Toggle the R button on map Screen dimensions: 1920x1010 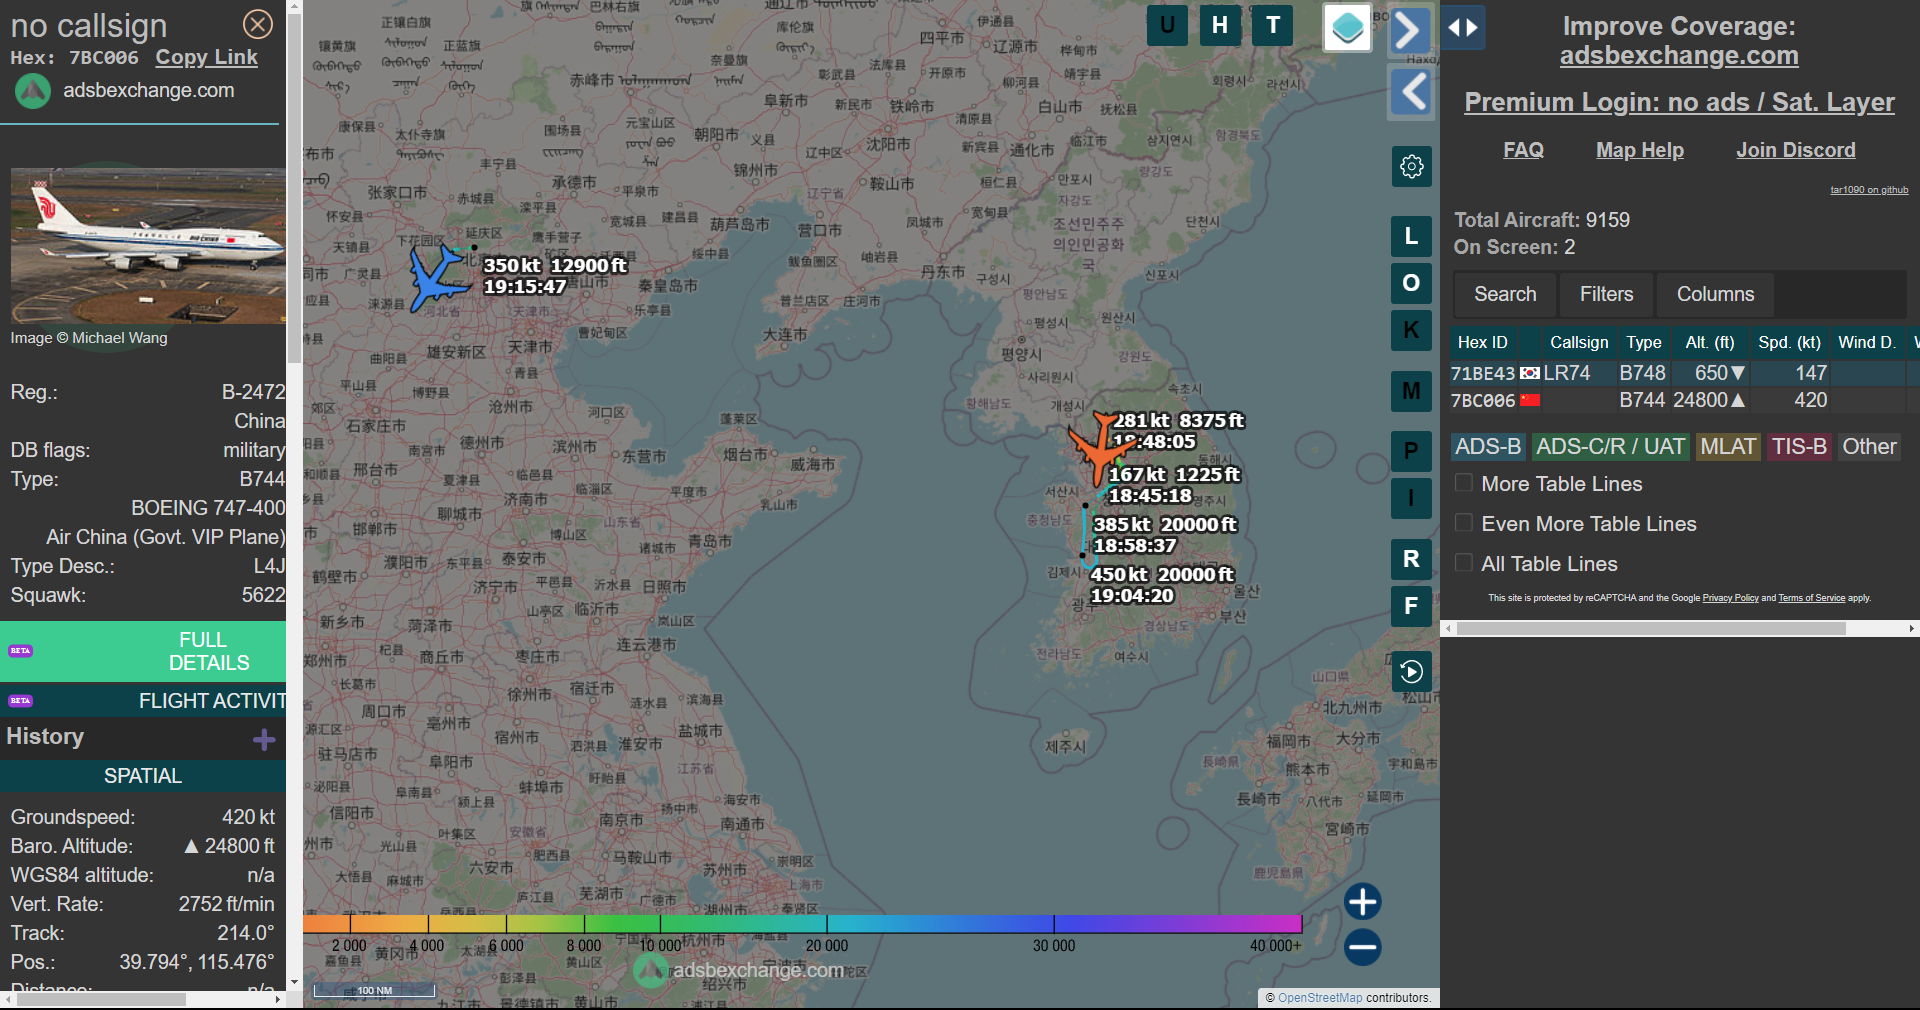1411,559
